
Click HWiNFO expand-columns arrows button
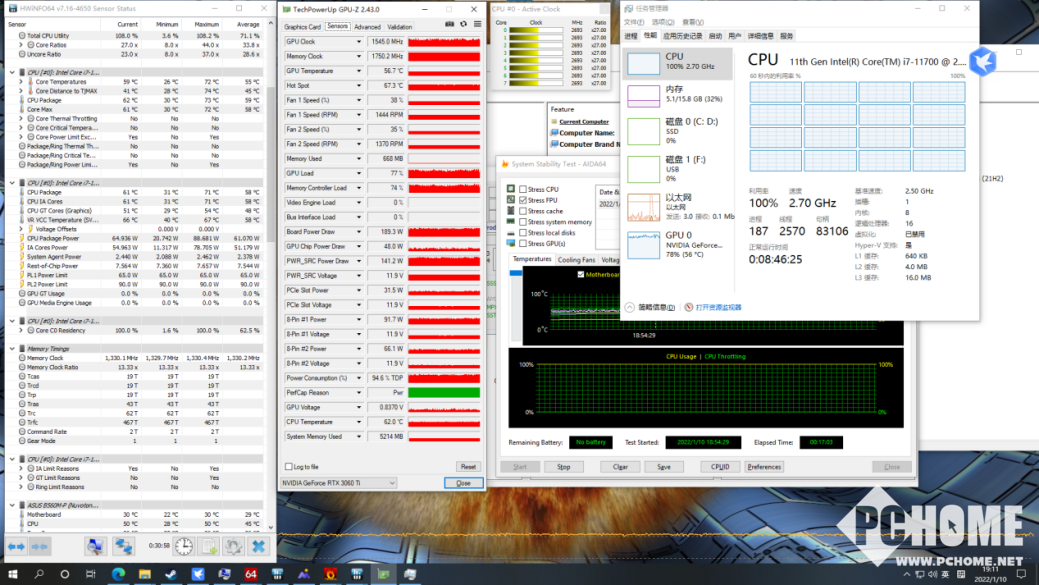(x=16, y=547)
